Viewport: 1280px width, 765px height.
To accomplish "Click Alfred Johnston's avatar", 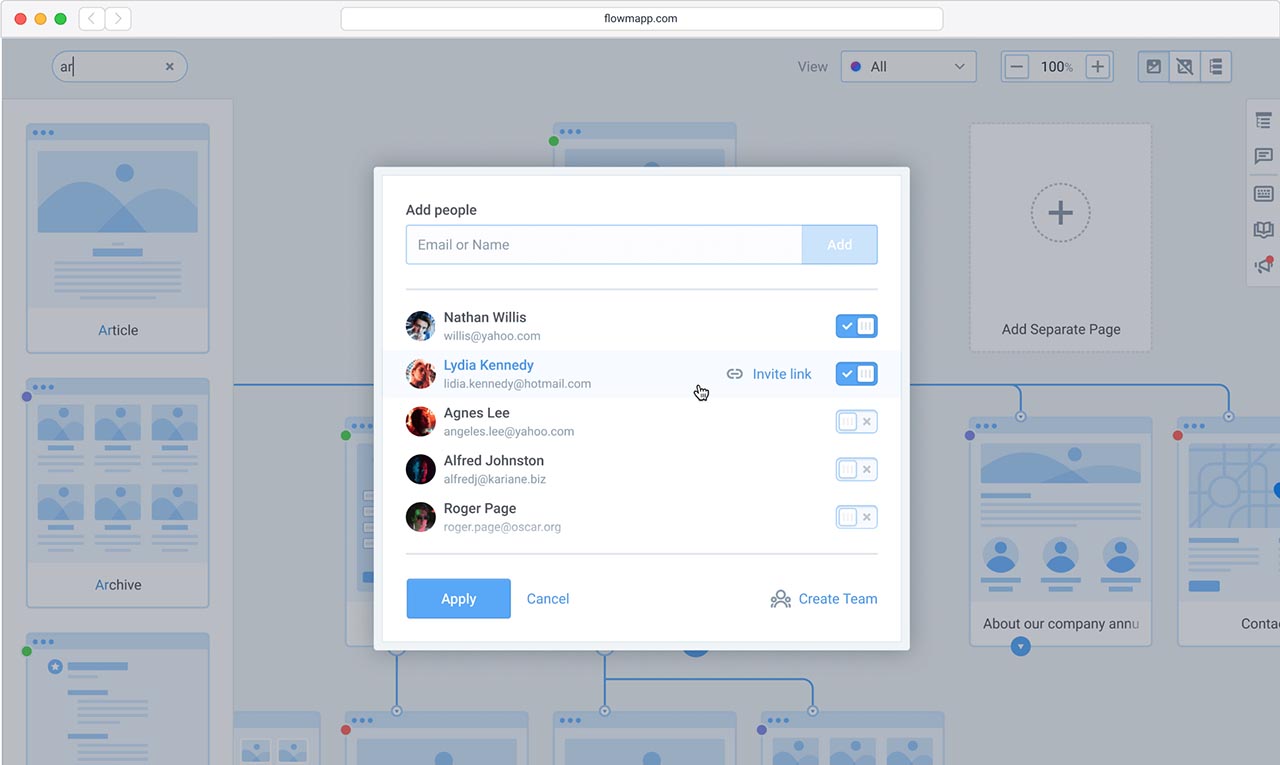I will (421, 469).
